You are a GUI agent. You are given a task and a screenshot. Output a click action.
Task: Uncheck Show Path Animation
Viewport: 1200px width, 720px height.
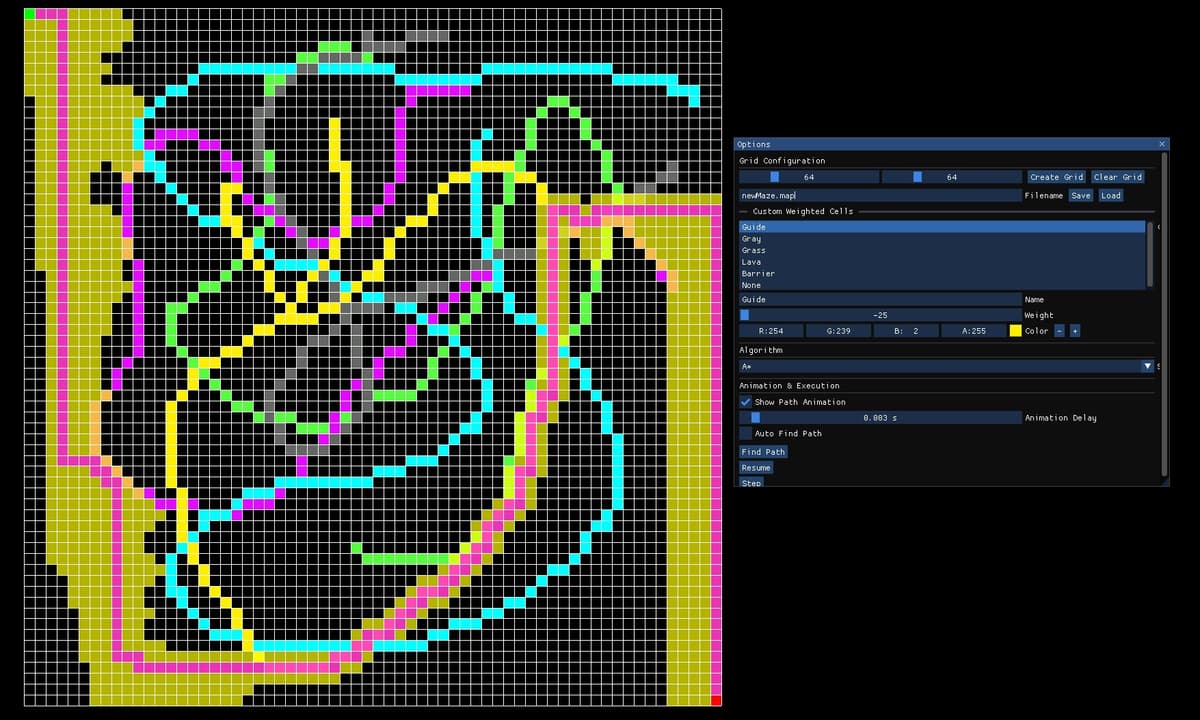point(745,402)
